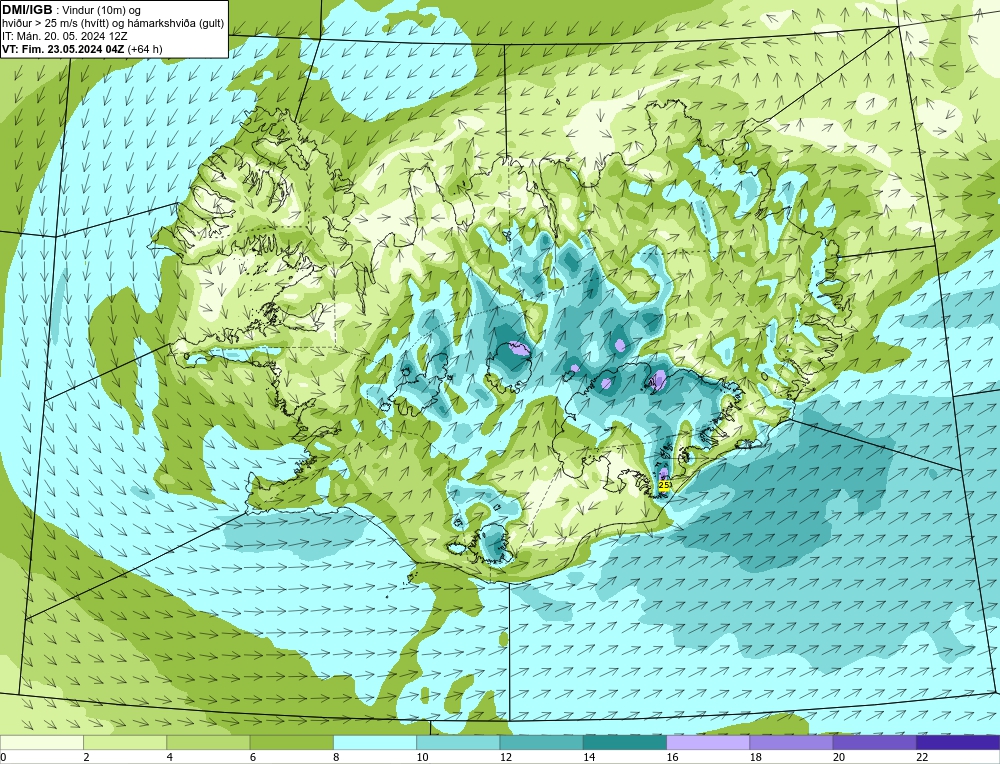Viewport: 1000px width, 764px height.
Task: Click the 12–14 m/s teal legend swatch
Action: point(541,742)
